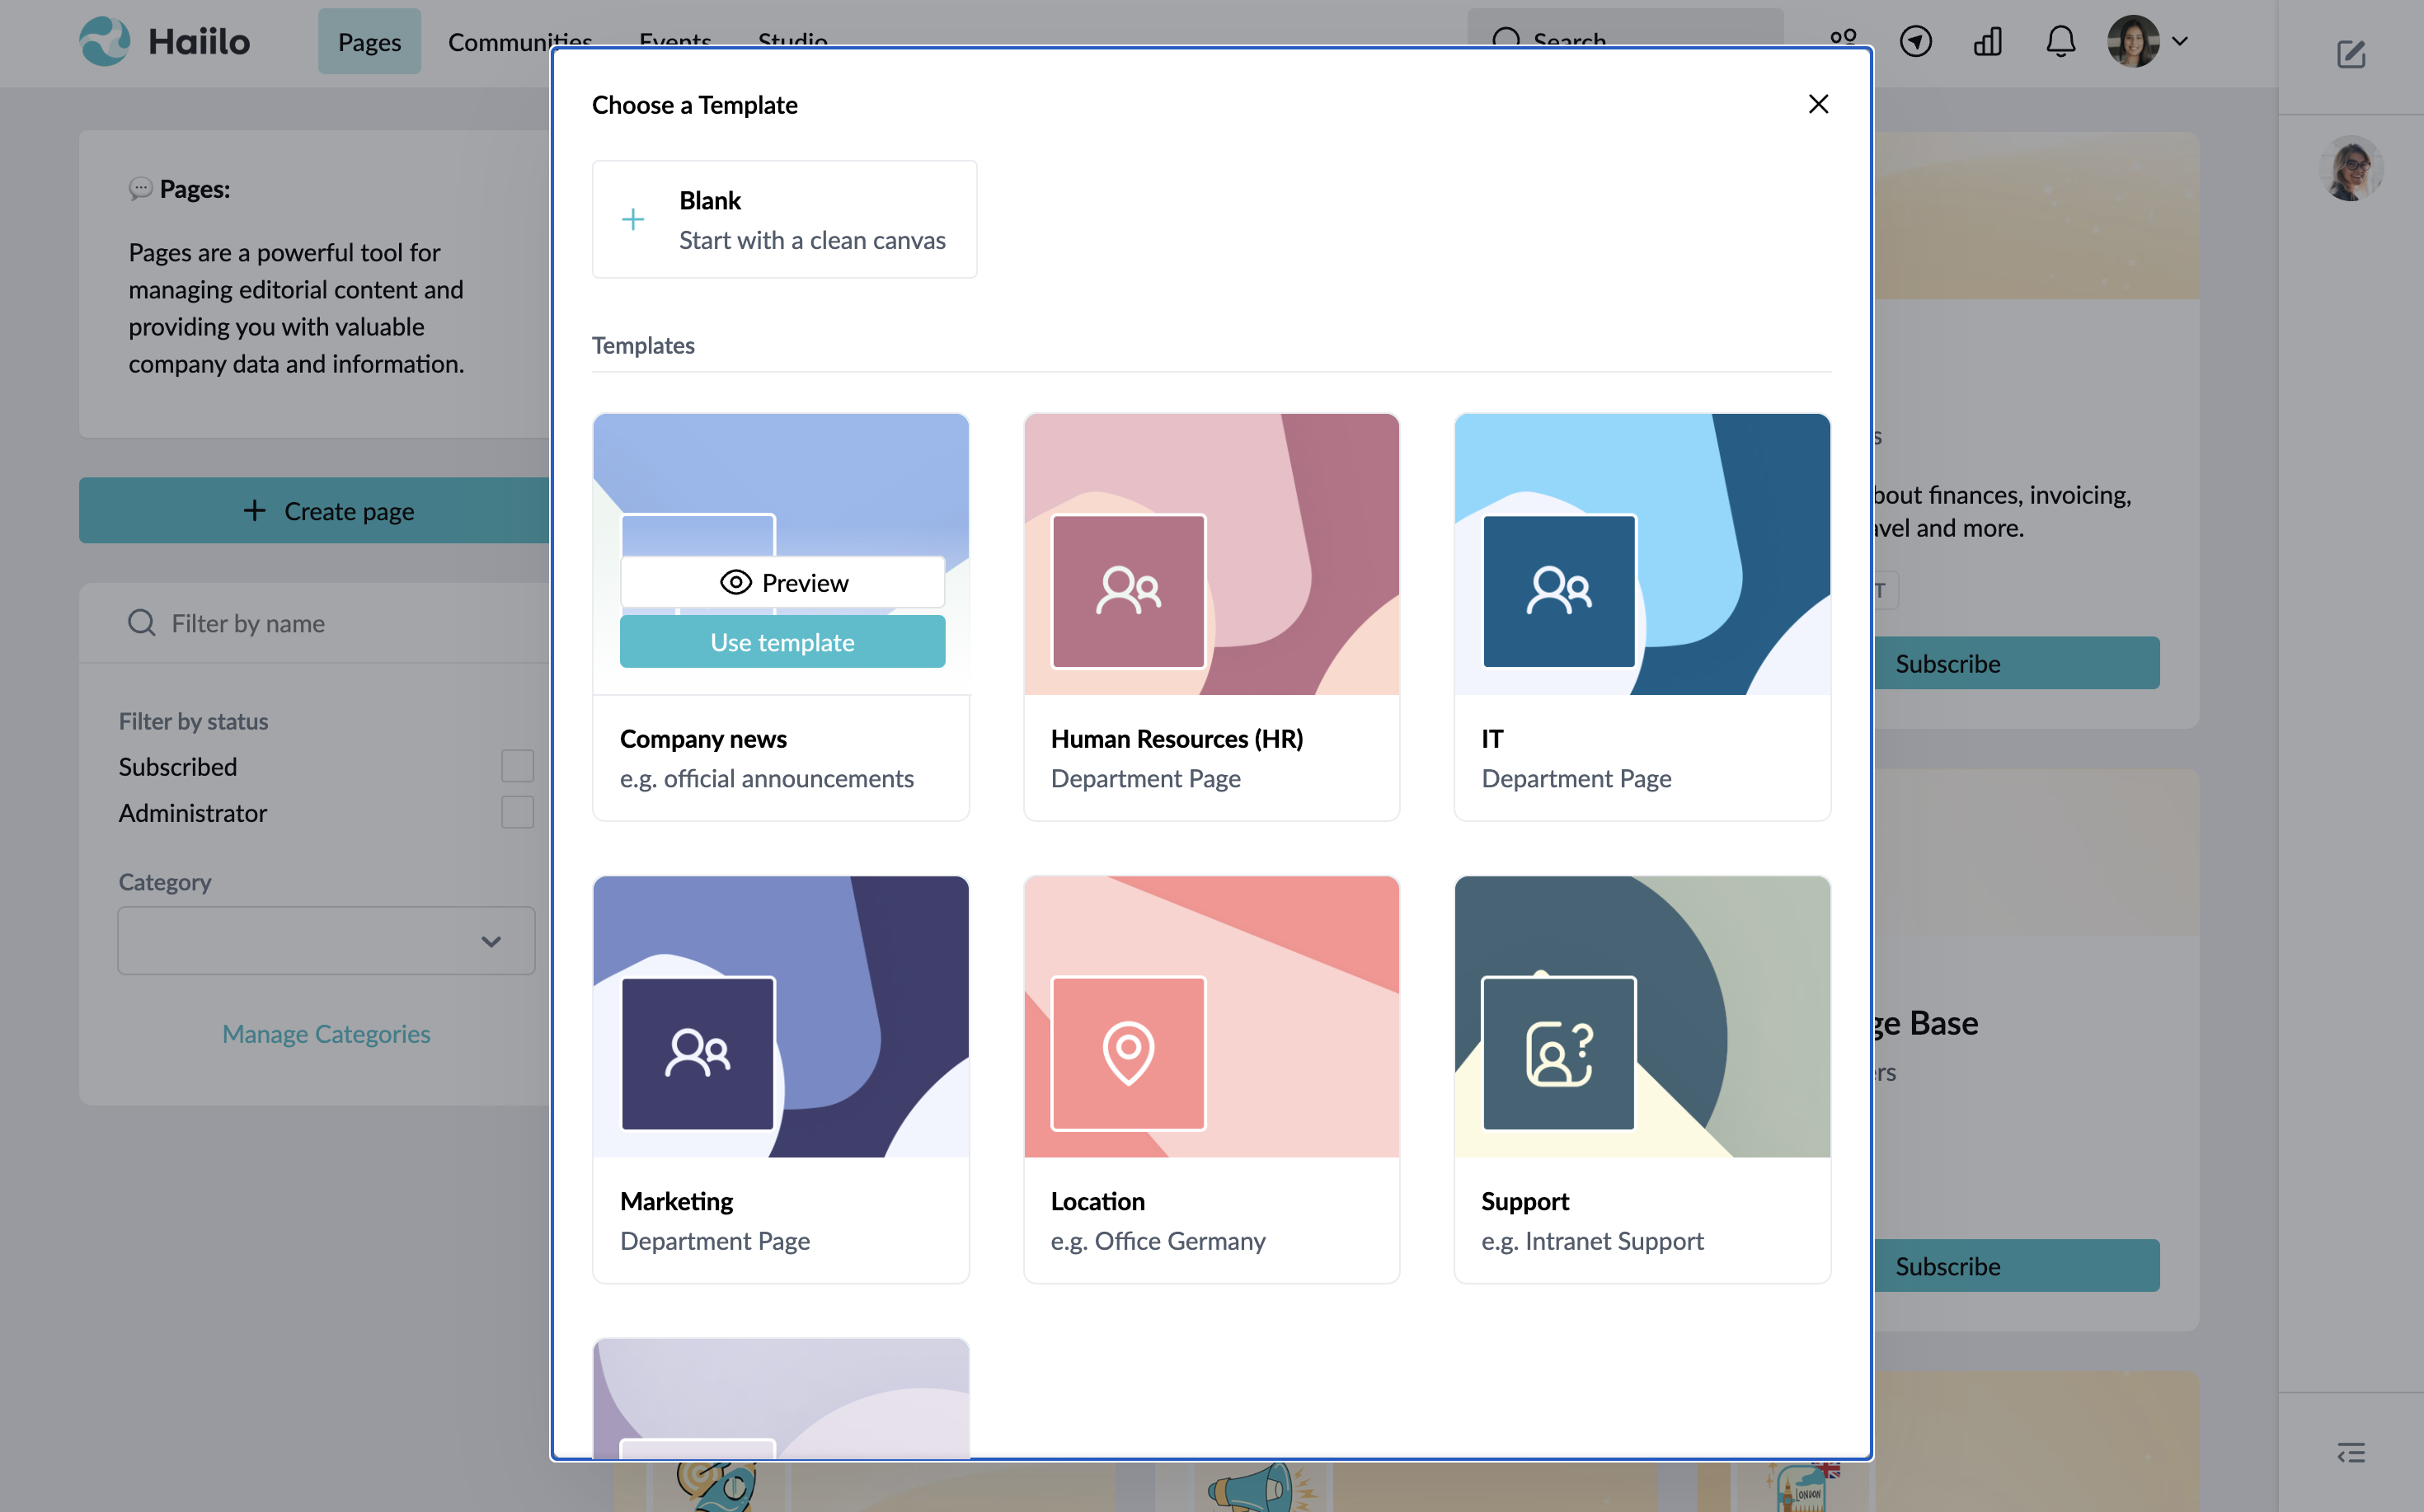Close the Choose a Template dialog
The height and width of the screenshot is (1512, 2424).
point(1818,104)
